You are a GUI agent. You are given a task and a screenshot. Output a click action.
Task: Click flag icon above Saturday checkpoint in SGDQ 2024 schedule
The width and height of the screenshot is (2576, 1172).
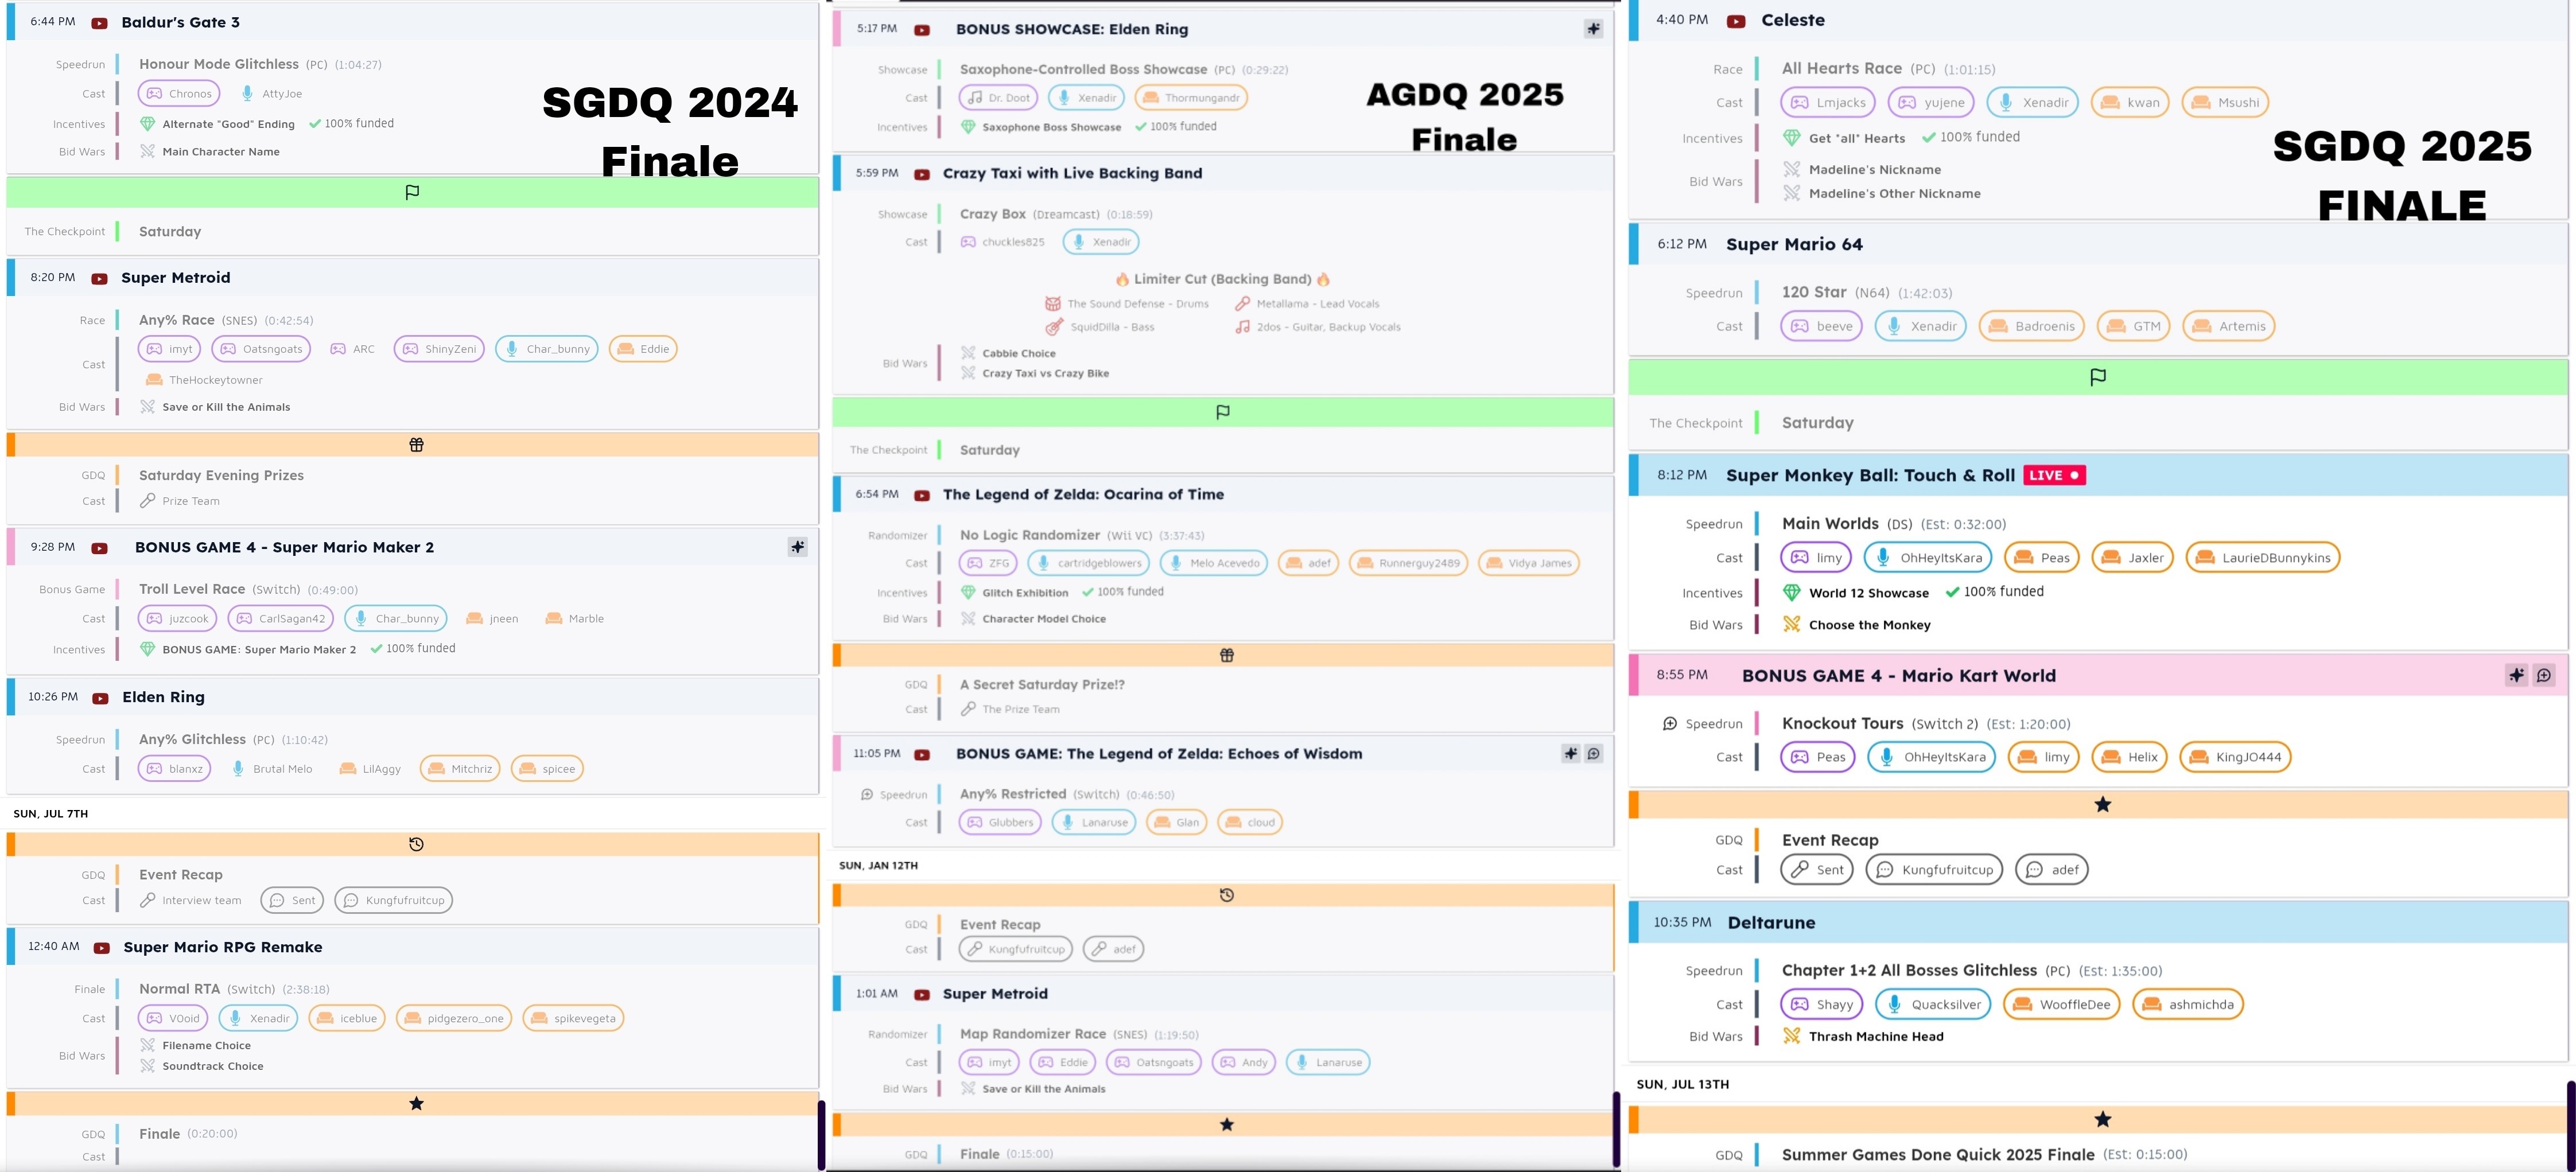pos(412,192)
